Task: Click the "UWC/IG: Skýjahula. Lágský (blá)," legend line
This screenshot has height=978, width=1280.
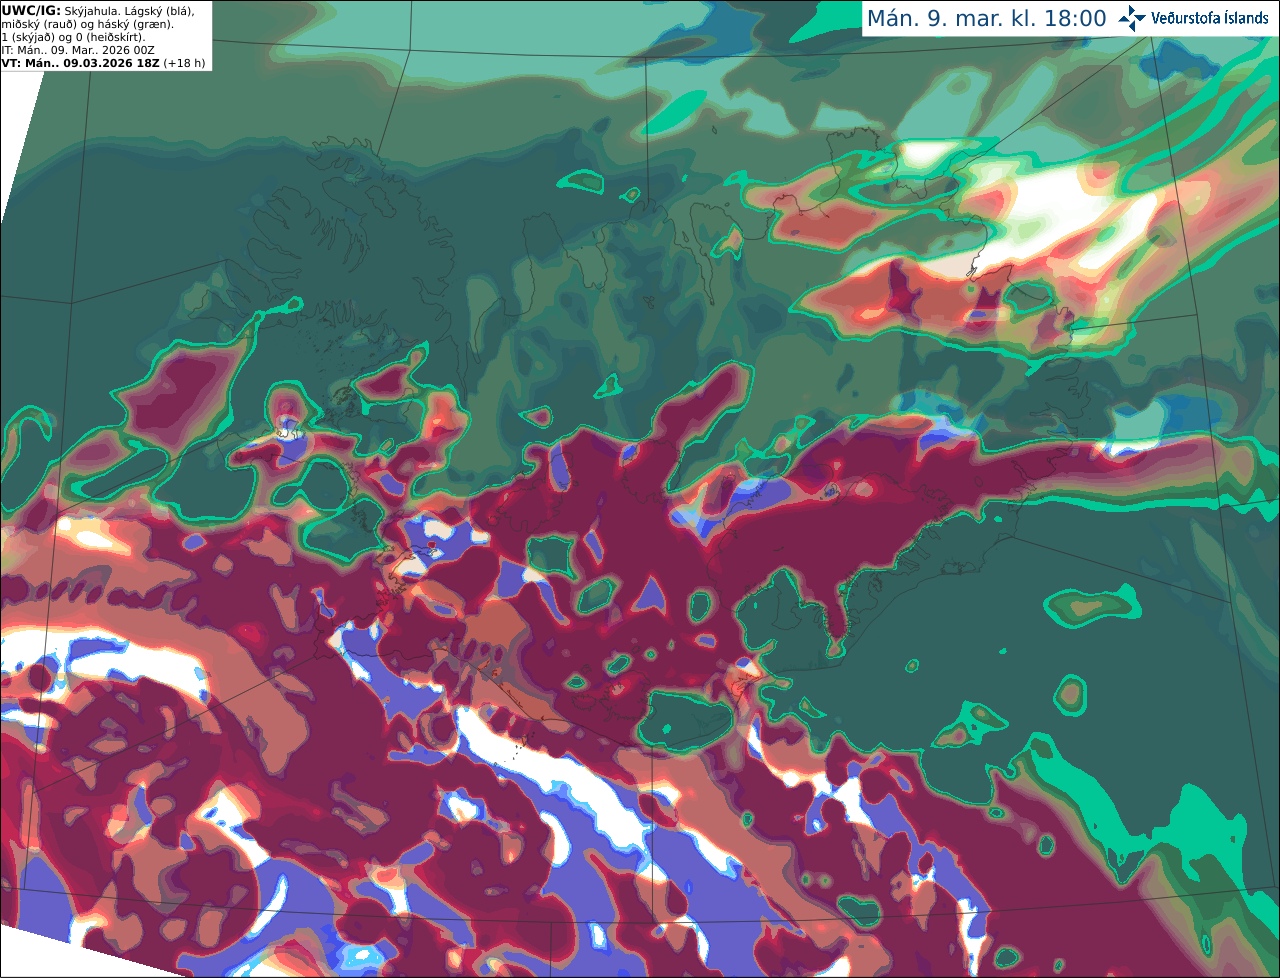Action: tap(98, 11)
